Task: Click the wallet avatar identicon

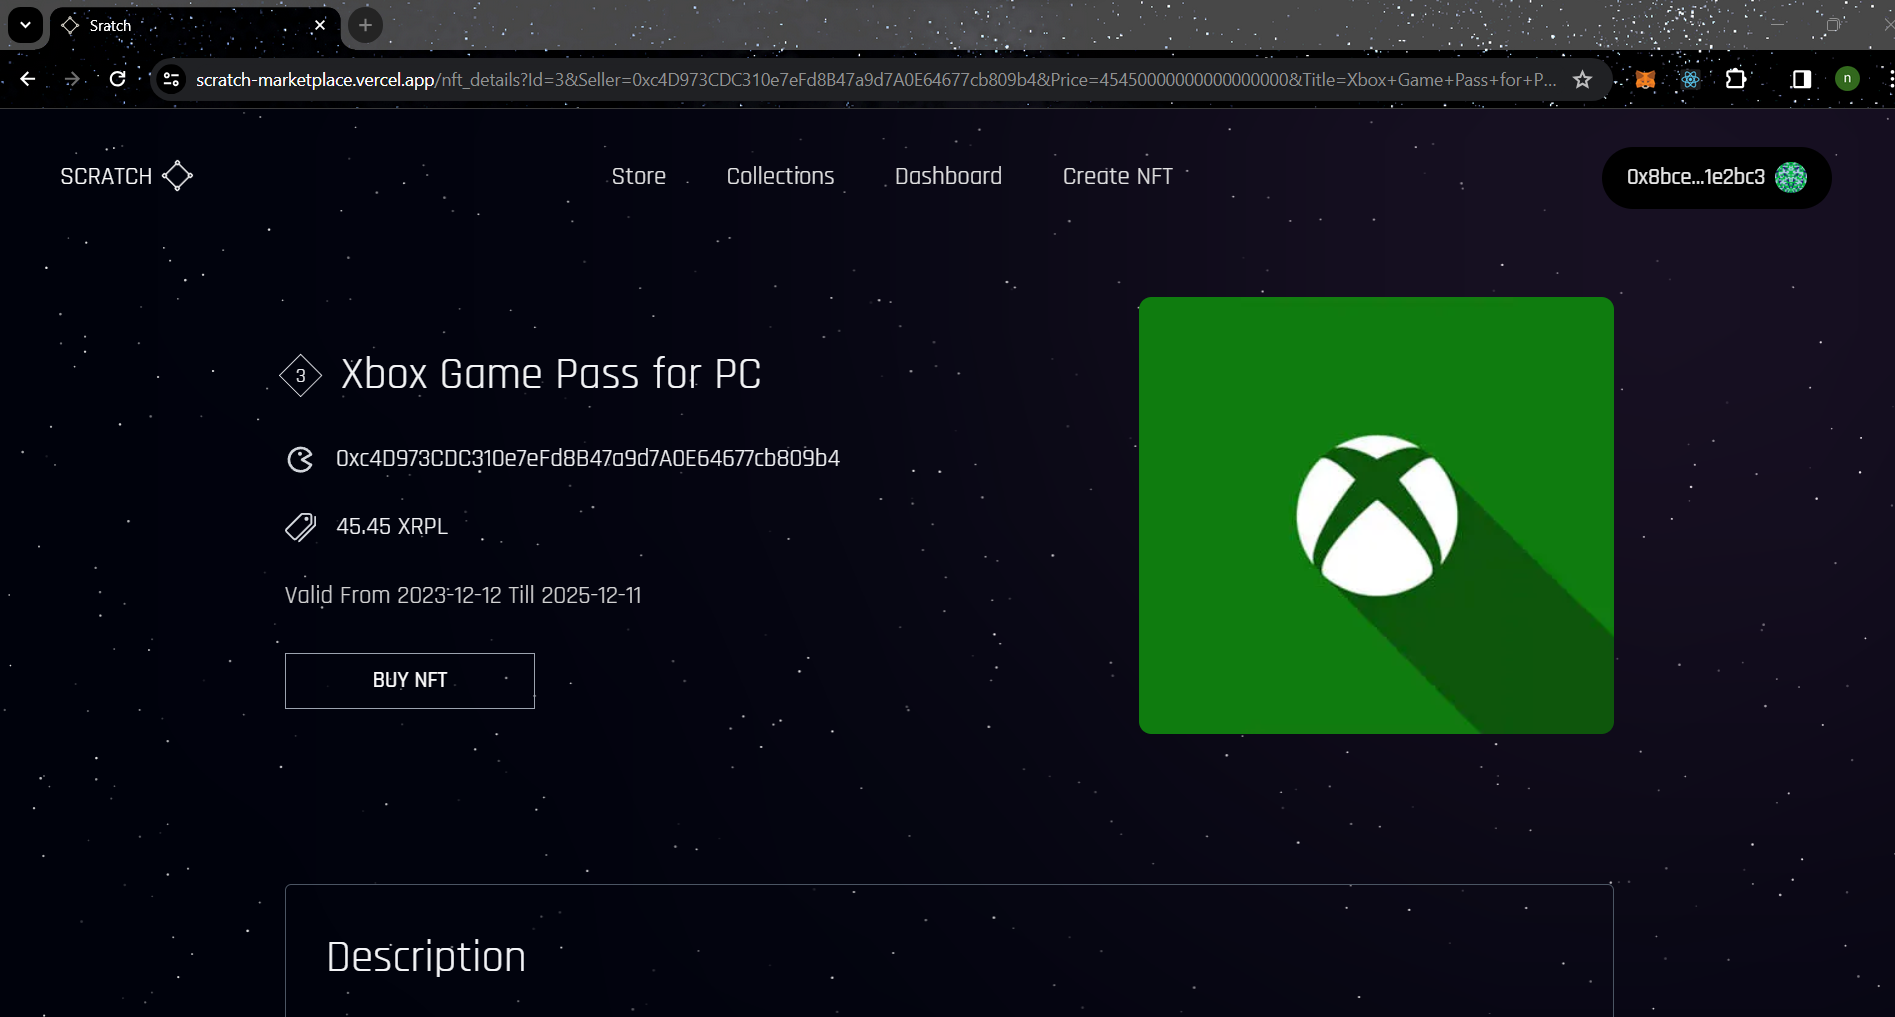Action: (1790, 177)
